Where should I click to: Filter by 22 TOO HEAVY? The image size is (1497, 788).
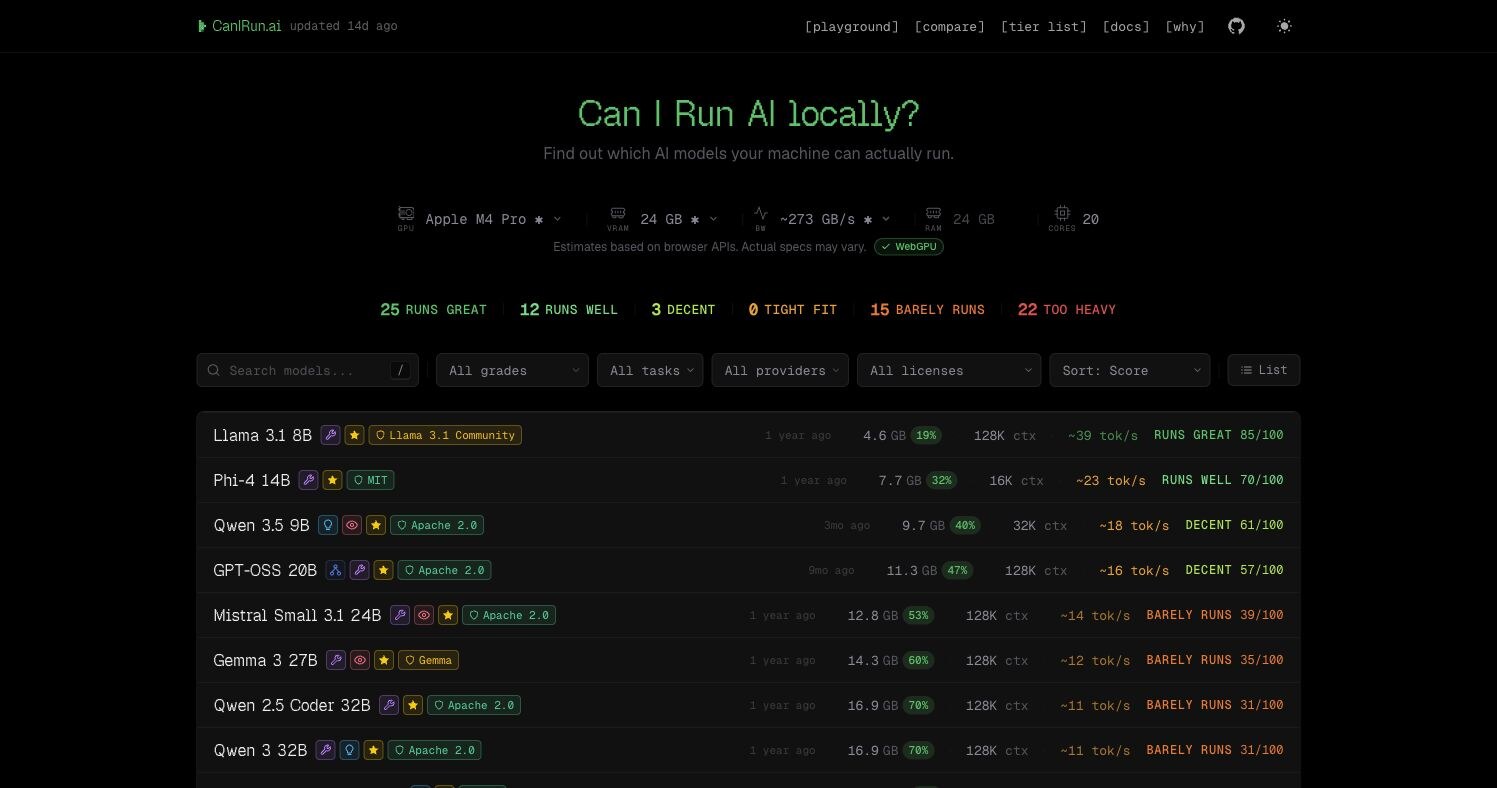point(1066,310)
